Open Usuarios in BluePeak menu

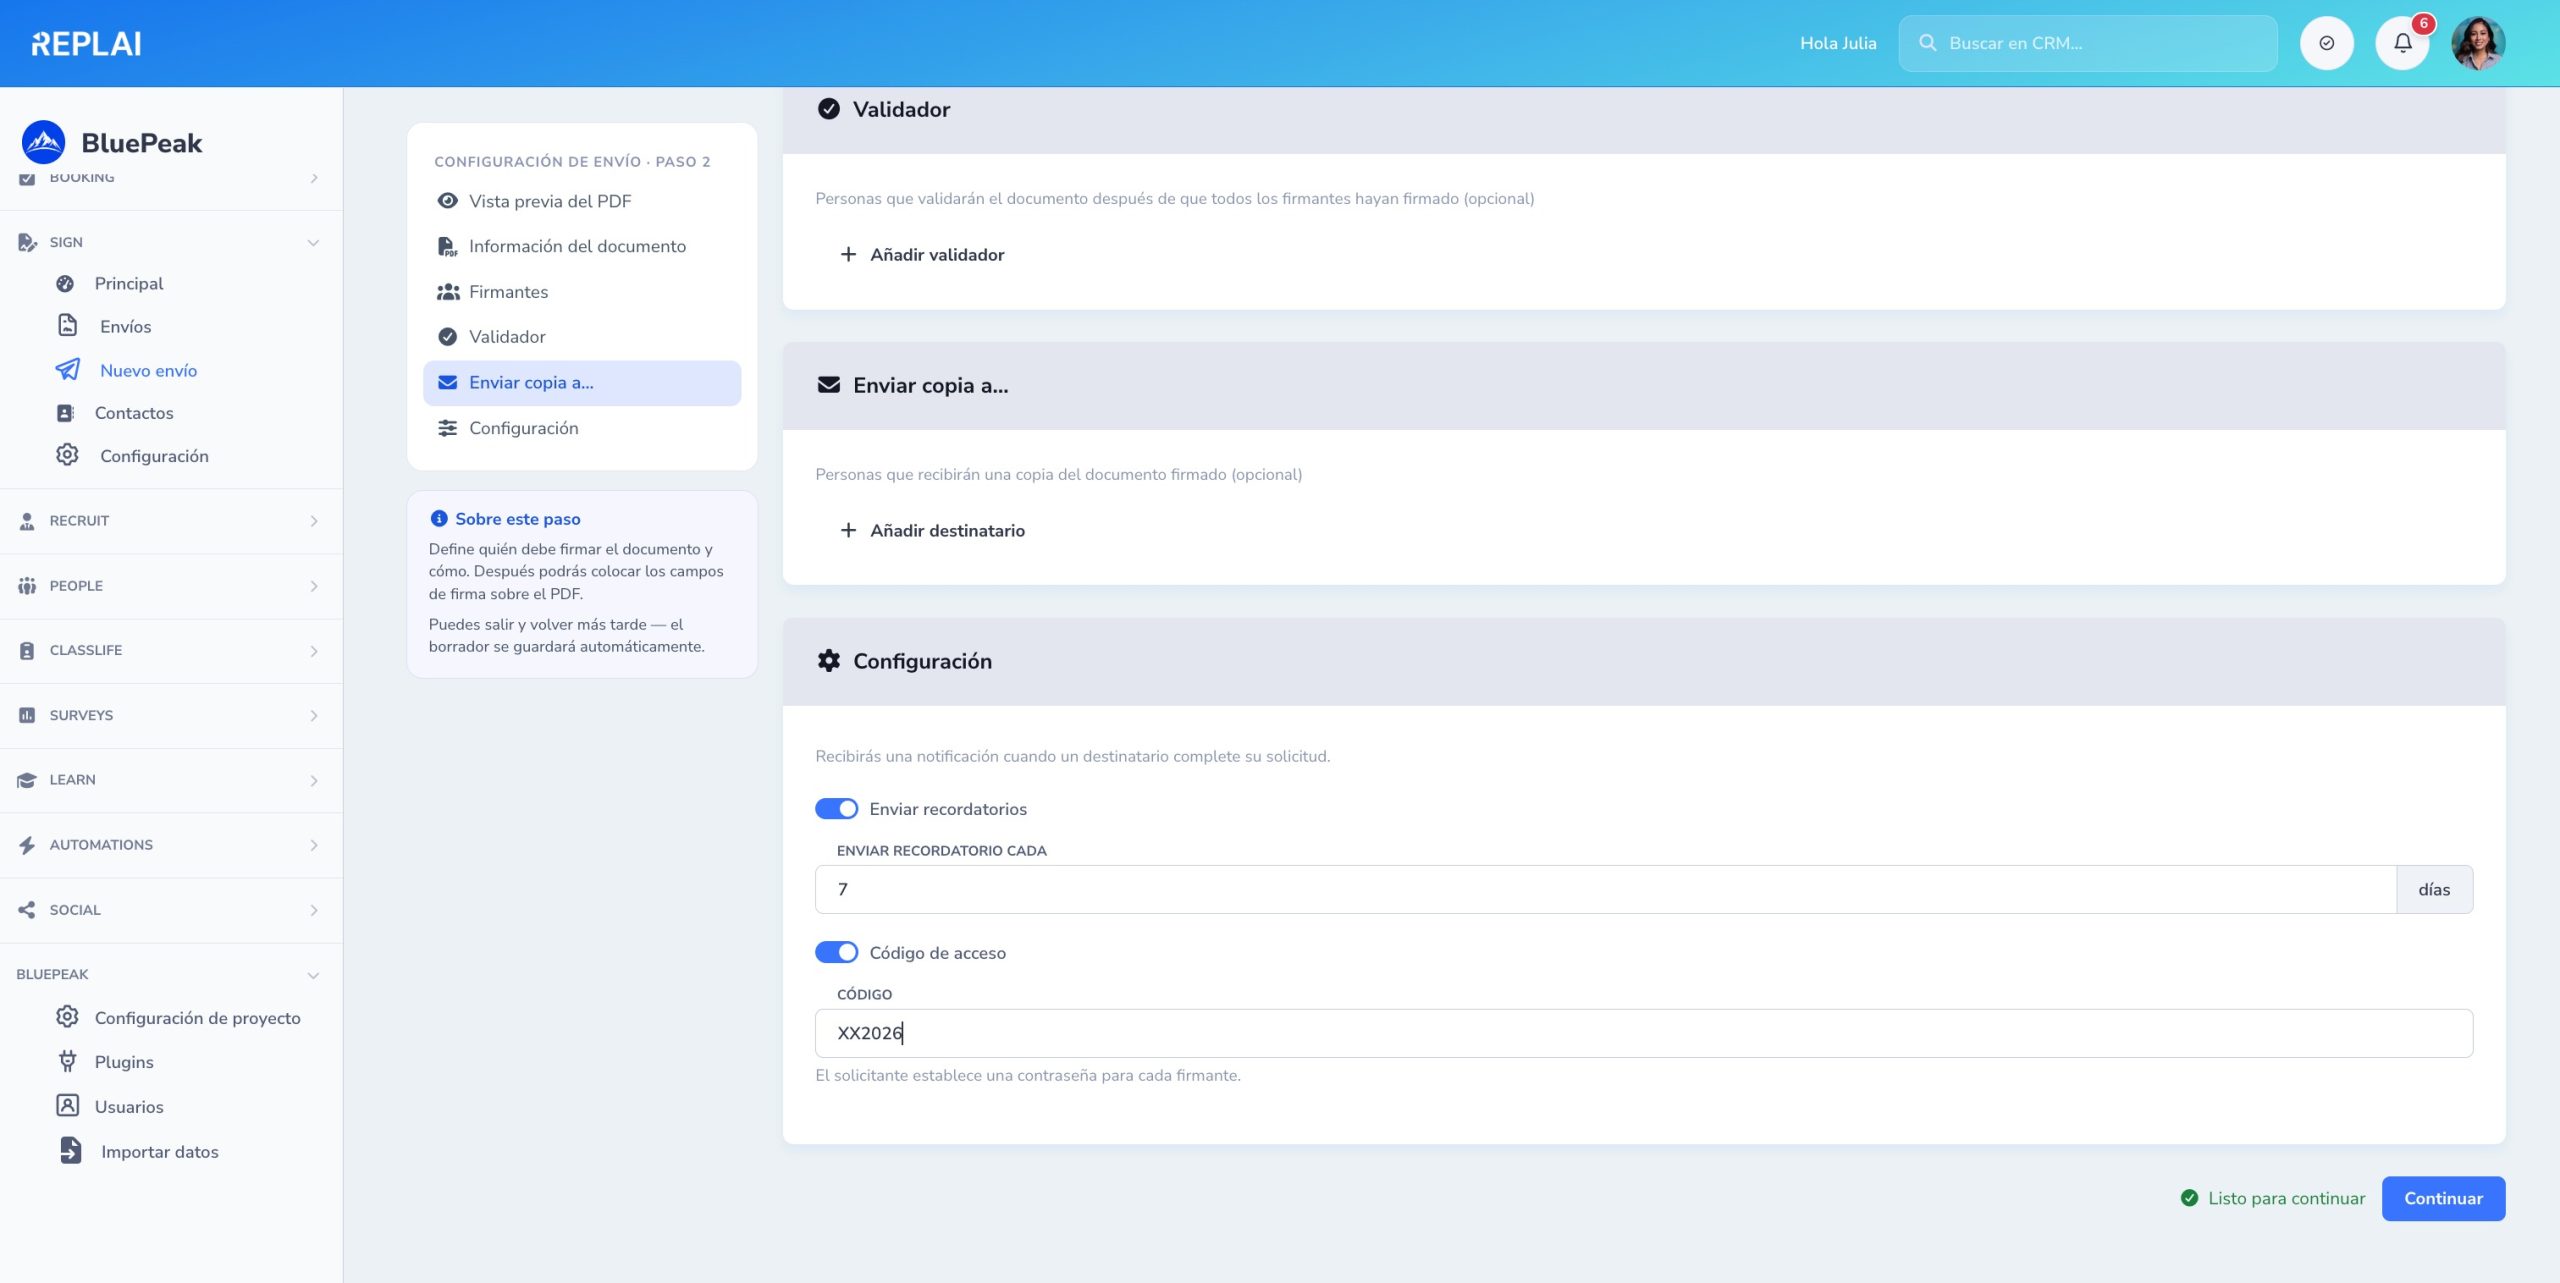click(x=128, y=1106)
